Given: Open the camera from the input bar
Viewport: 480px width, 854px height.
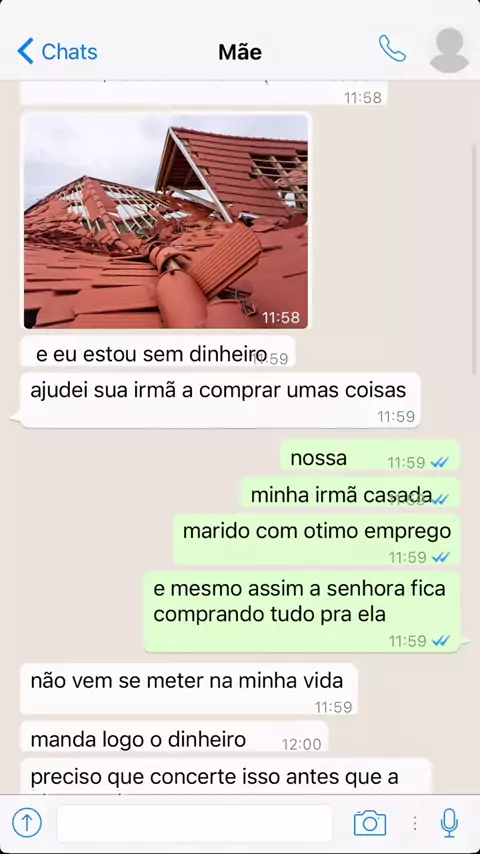Looking at the screenshot, I should [370, 822].
